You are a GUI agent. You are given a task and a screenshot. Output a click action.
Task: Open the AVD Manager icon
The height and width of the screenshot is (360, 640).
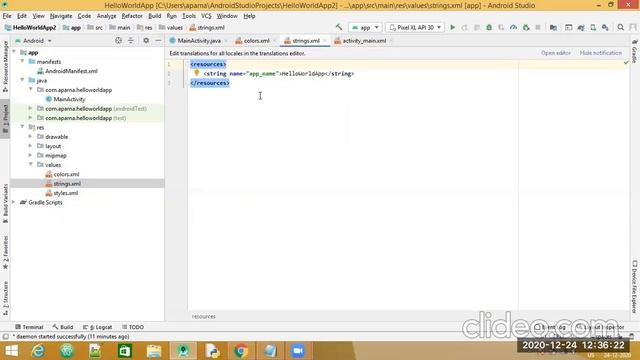click(593, 27)
